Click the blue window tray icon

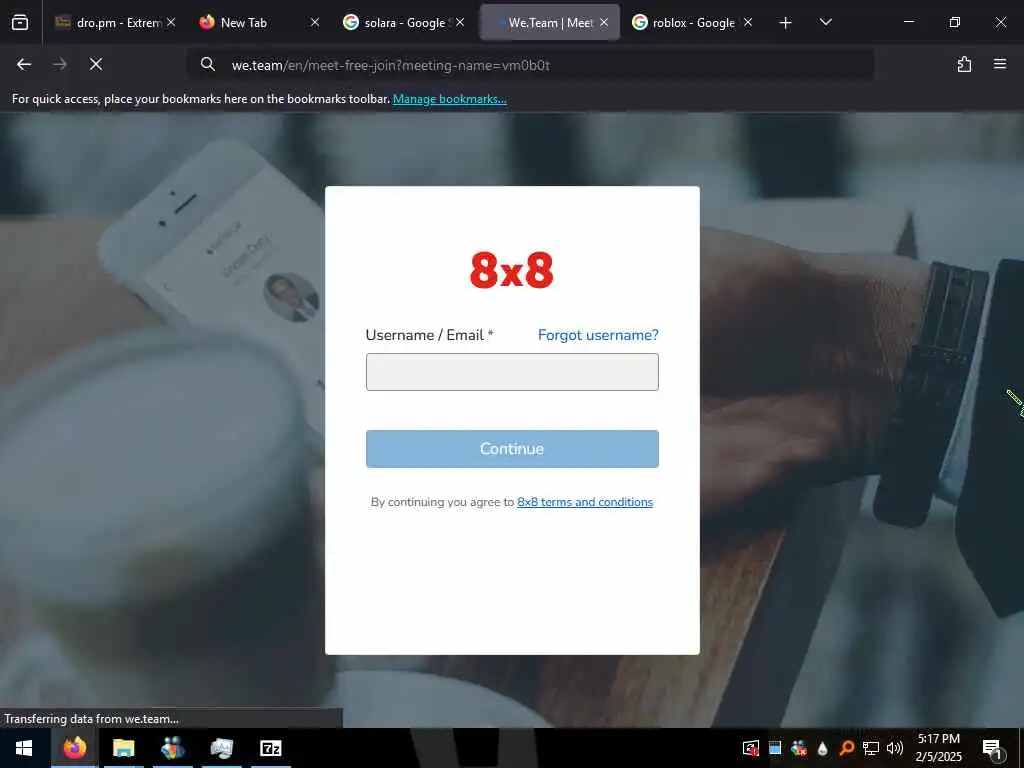[x=775, y=748]
